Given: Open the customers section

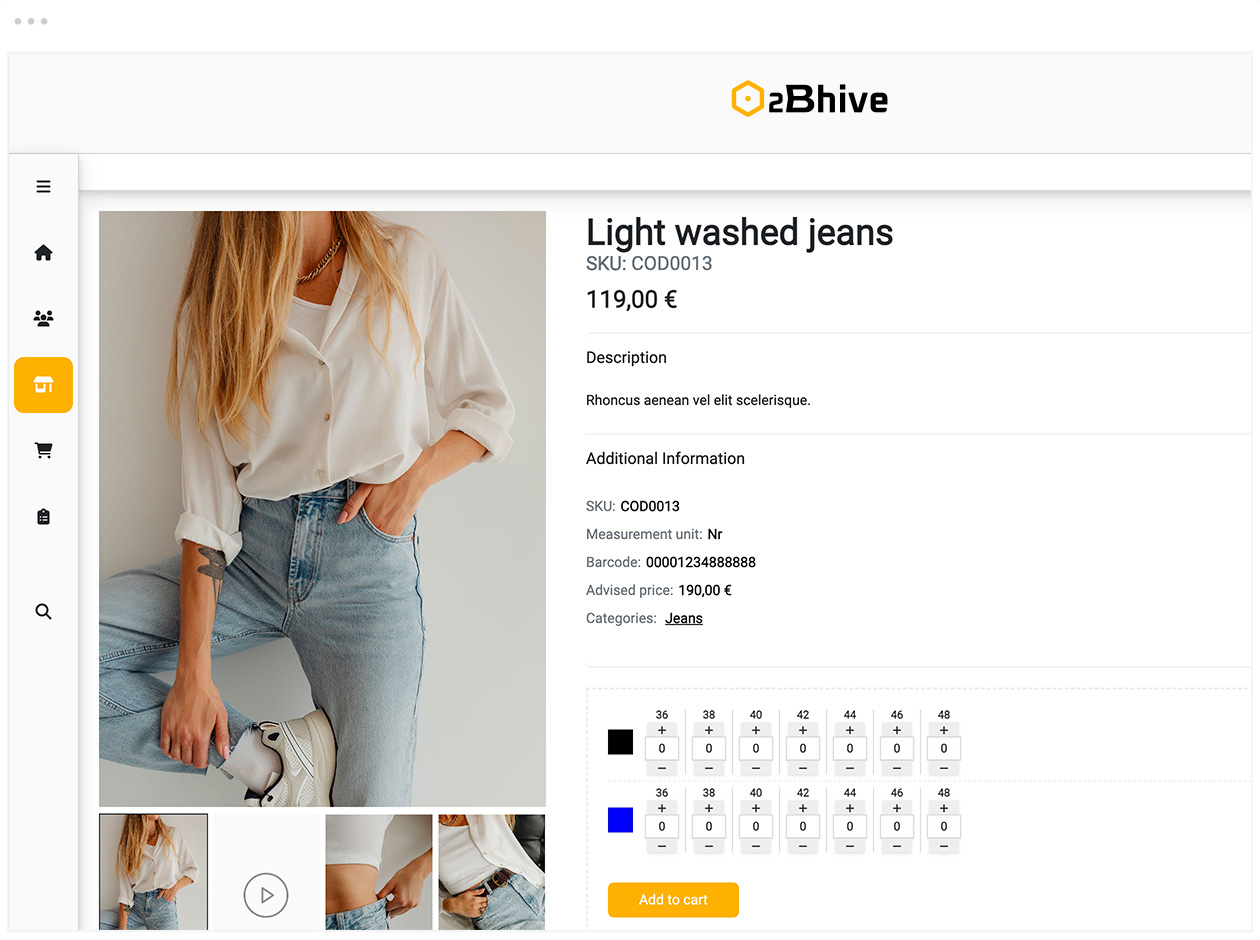Looking at the screenshot, I should point(43,318).
